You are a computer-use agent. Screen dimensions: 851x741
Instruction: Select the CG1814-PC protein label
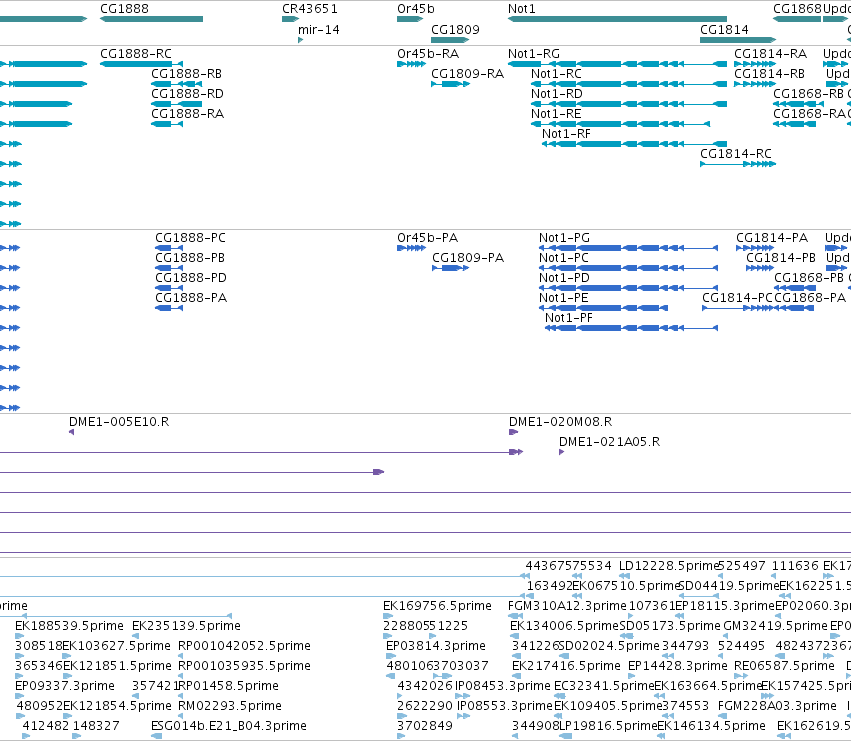click(x=737, y=298)
